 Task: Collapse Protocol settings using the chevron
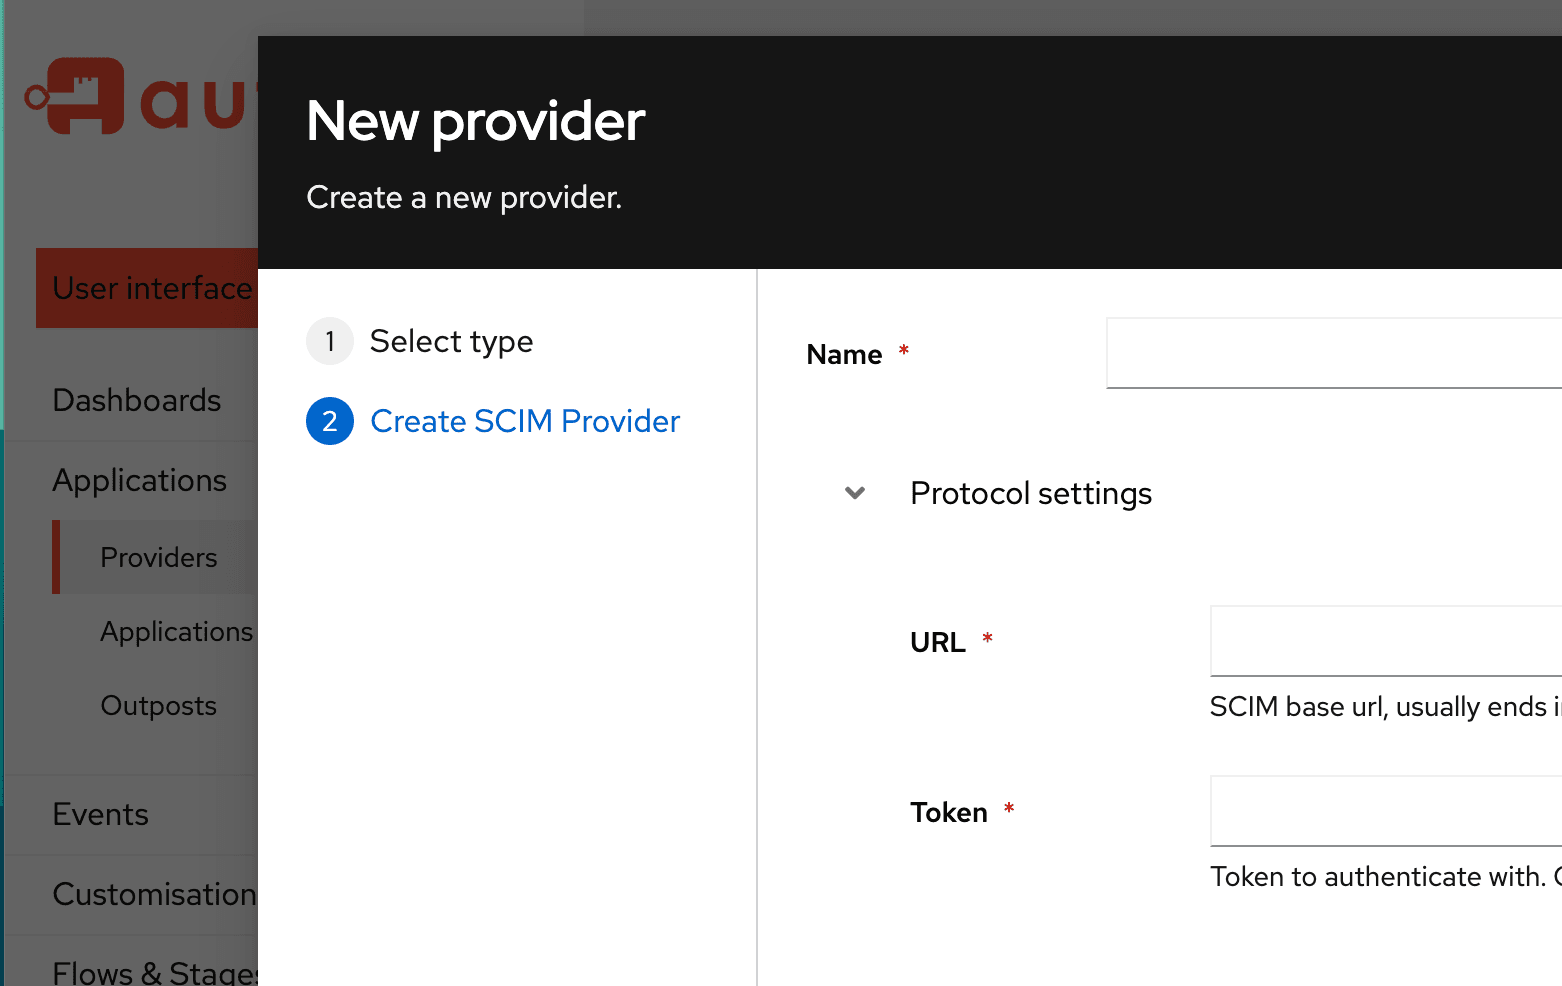coord(855,493)
